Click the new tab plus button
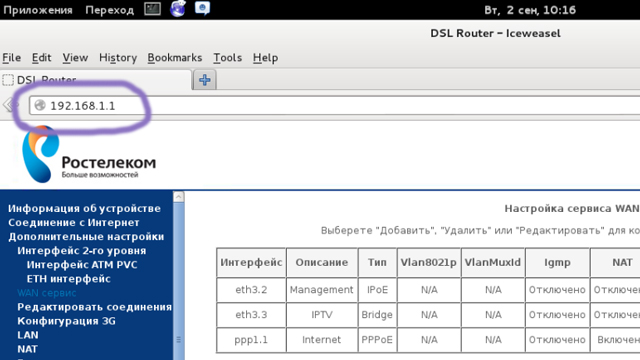Image resolution: width=640 pixels, height=360 pixels. click(204, 80)
